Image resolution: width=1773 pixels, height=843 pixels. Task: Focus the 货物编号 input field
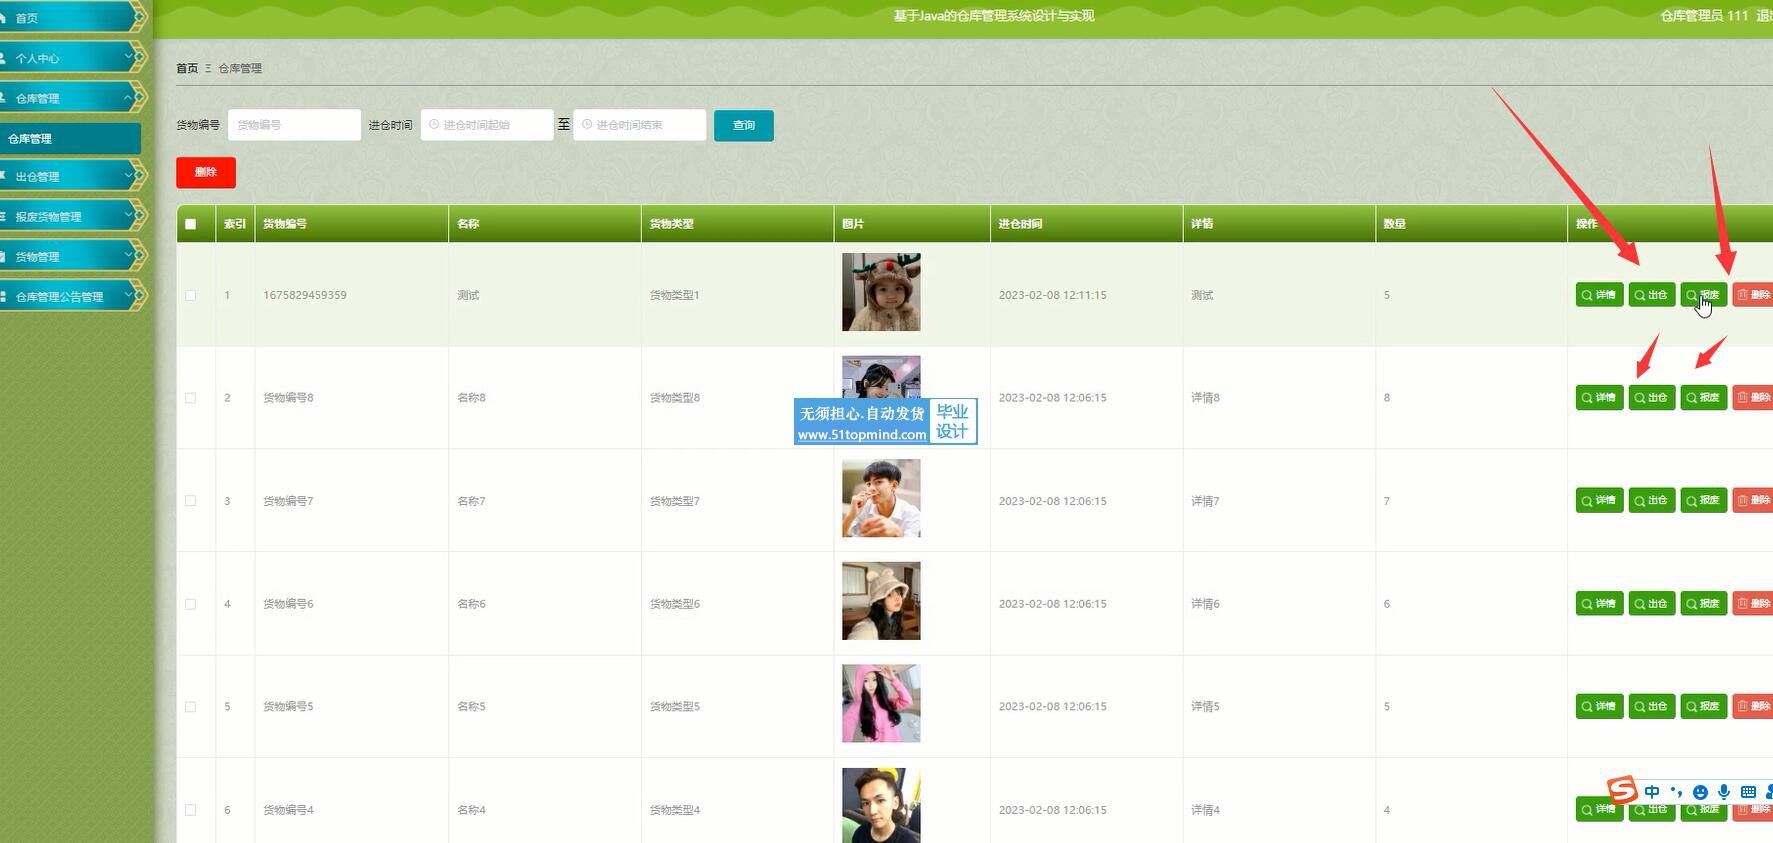coord(294,125)
